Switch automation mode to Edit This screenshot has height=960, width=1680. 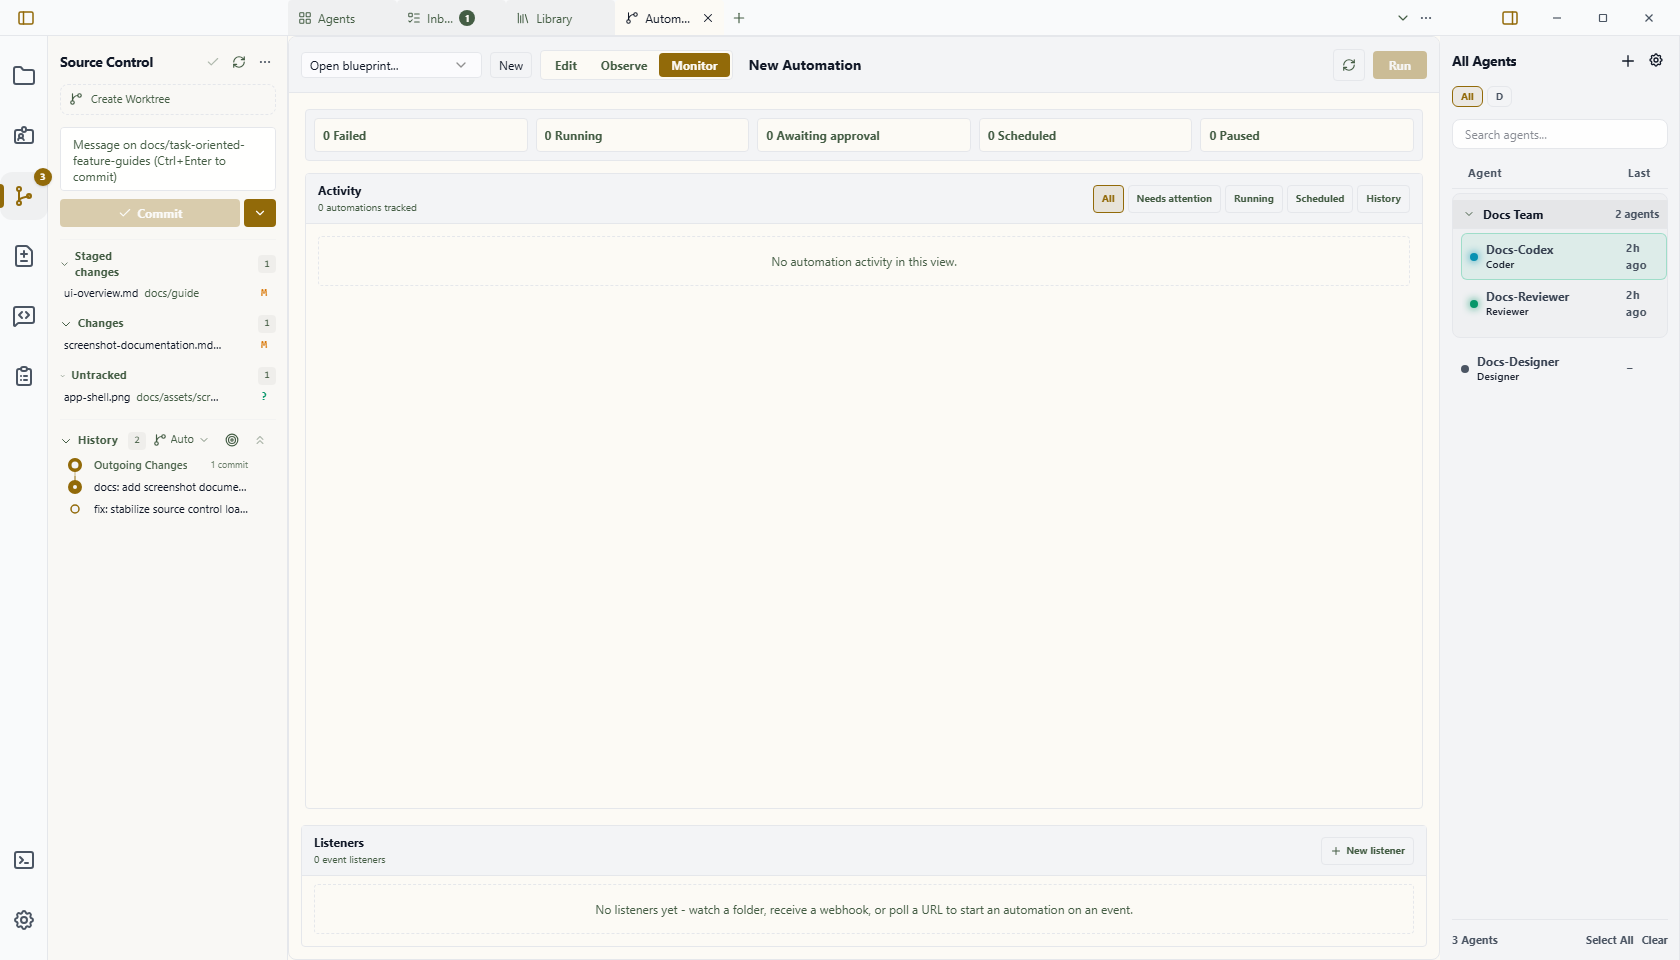[566, 65]
